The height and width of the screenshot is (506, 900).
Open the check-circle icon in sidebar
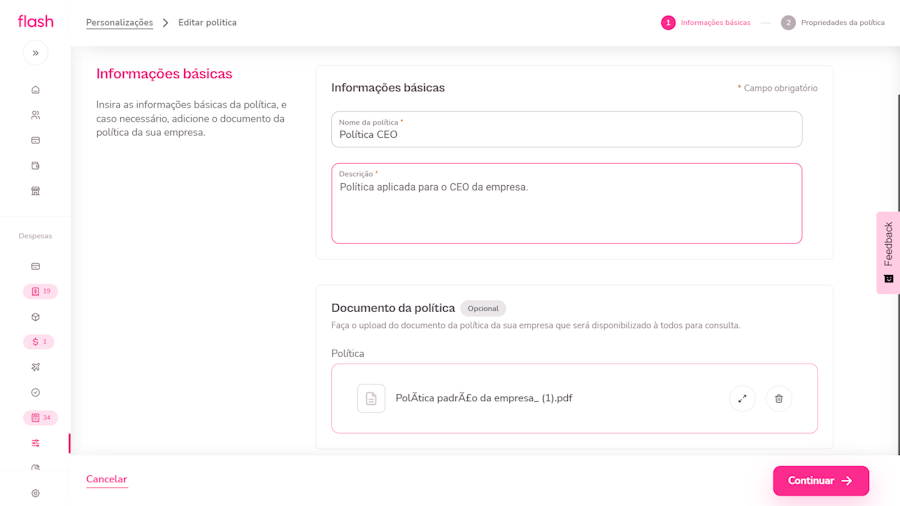[x=35, y=393]
